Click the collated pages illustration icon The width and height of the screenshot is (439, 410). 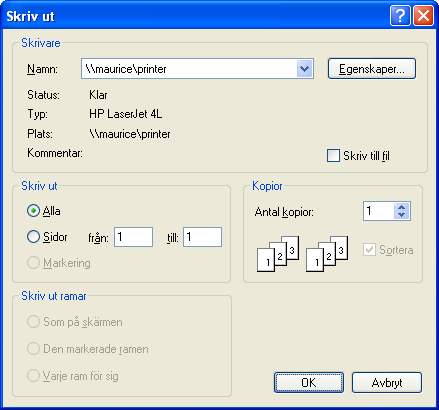coord(278,254)
